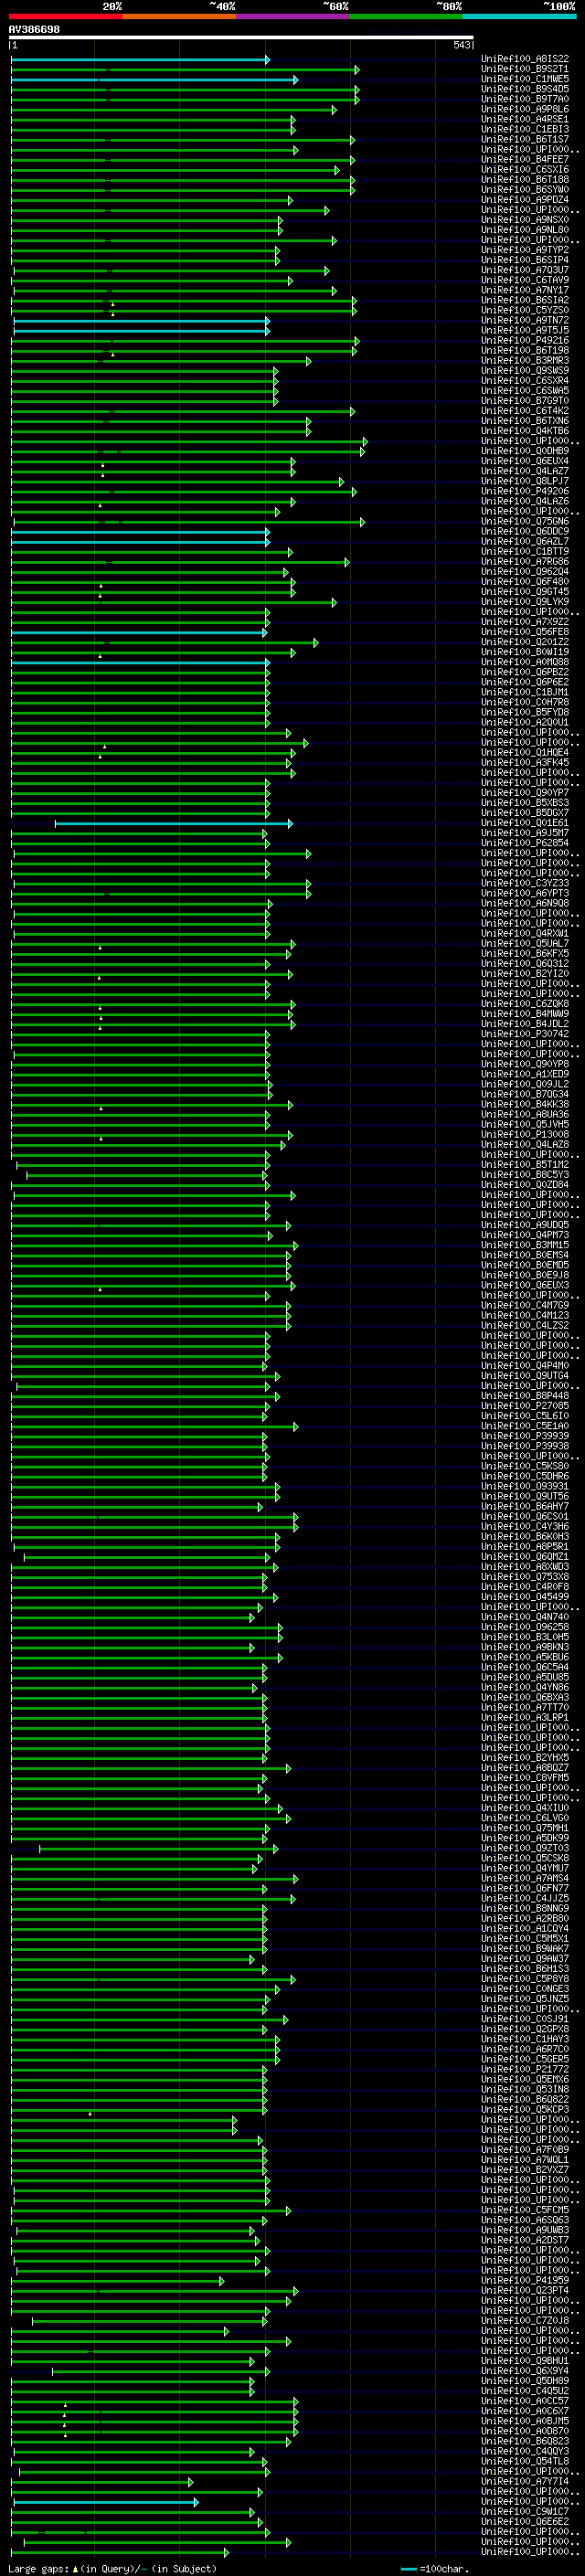Click hit label UniRef100_A7AMS4

point(525,1878)
